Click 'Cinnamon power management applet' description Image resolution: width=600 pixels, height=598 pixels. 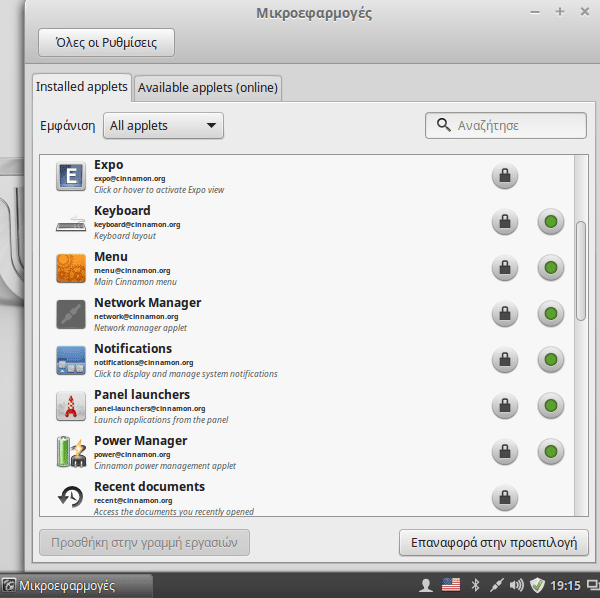pyautogui.click(x=165, y=466)
